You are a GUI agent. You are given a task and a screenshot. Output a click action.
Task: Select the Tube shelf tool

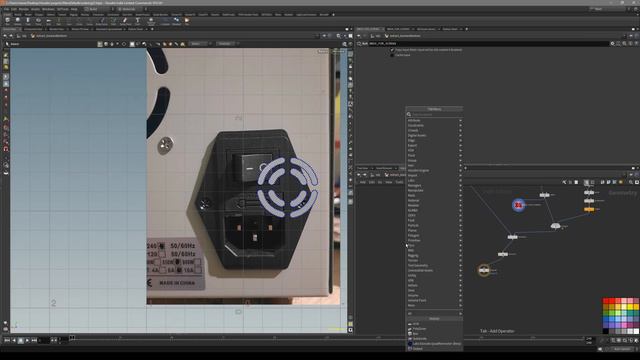[x=28, y=21]
